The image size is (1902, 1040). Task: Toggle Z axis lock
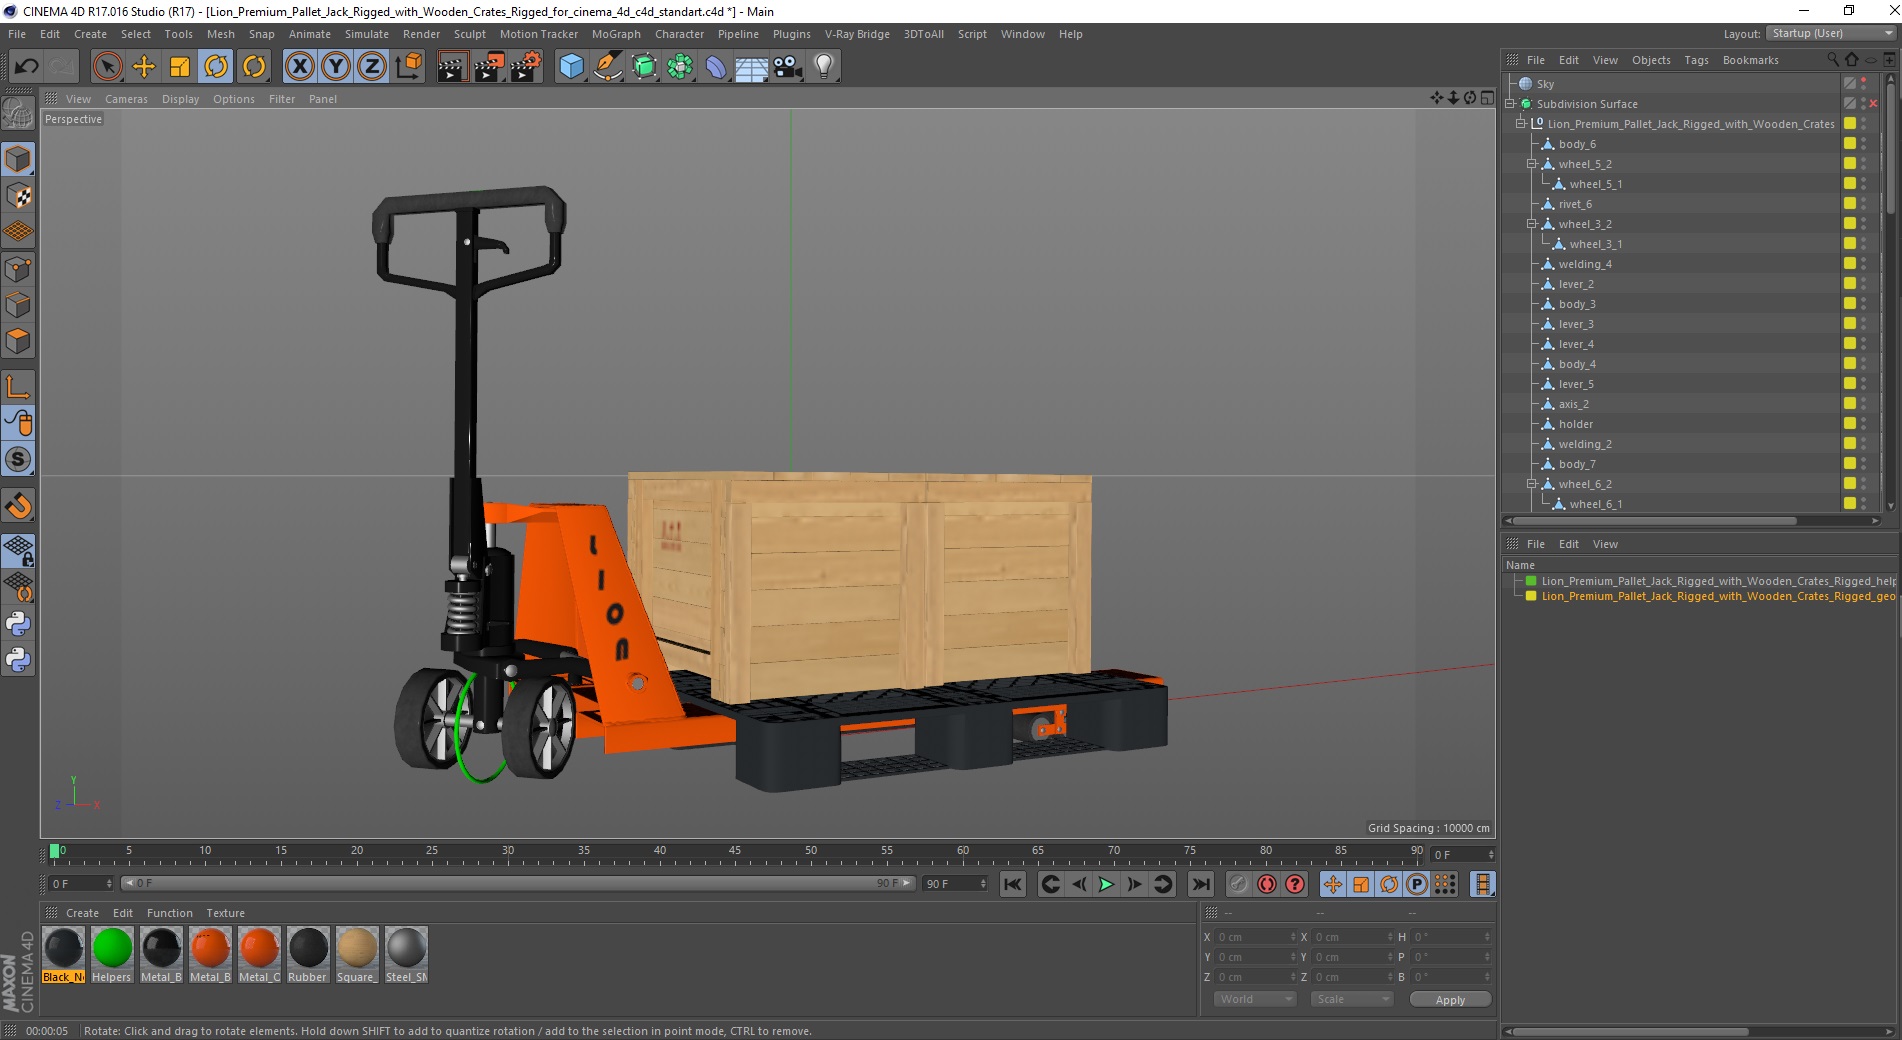coord(372,67)
